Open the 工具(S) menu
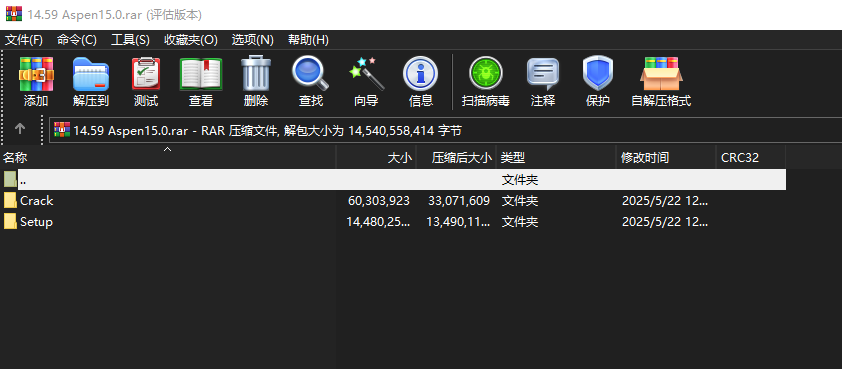 point(130,40)
